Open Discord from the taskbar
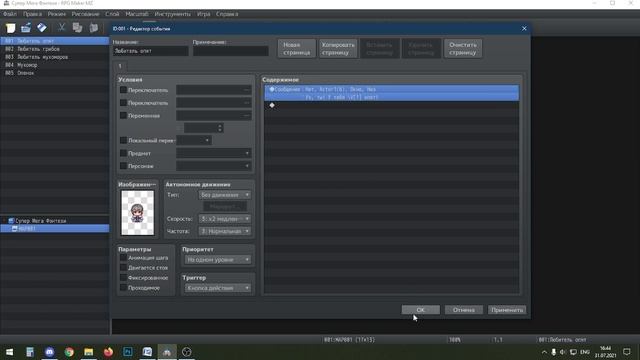Viewport: 640px width, 360px height. [x=49, y=352]
